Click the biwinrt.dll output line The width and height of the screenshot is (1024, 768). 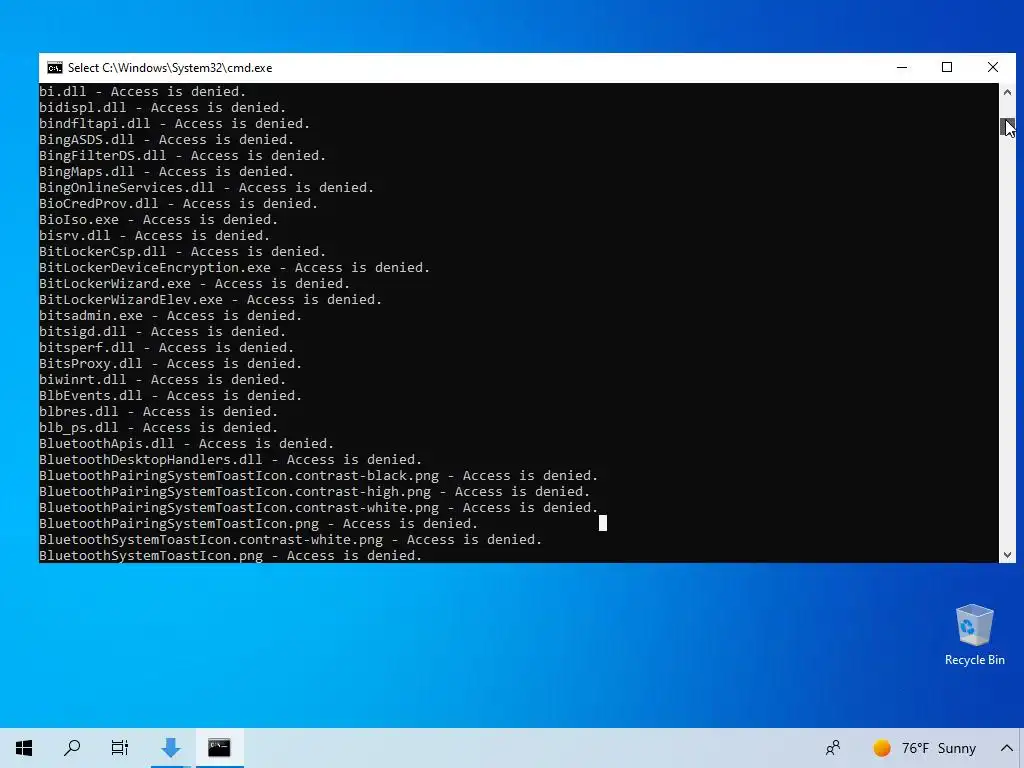163,379
